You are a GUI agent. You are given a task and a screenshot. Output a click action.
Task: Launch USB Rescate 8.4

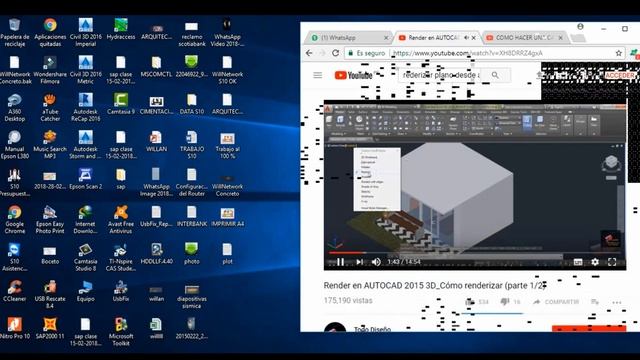click(x=50, y=294)
